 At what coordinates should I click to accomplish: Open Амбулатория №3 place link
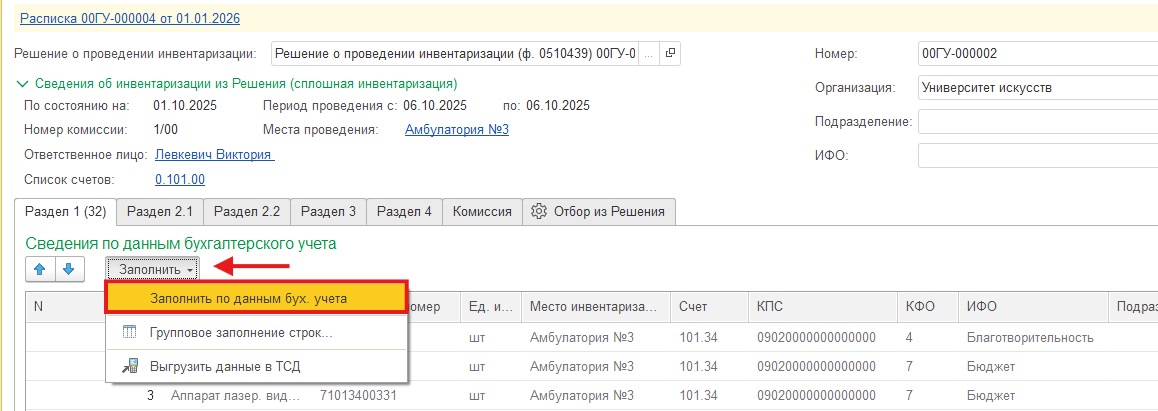[x=457, y=130]
